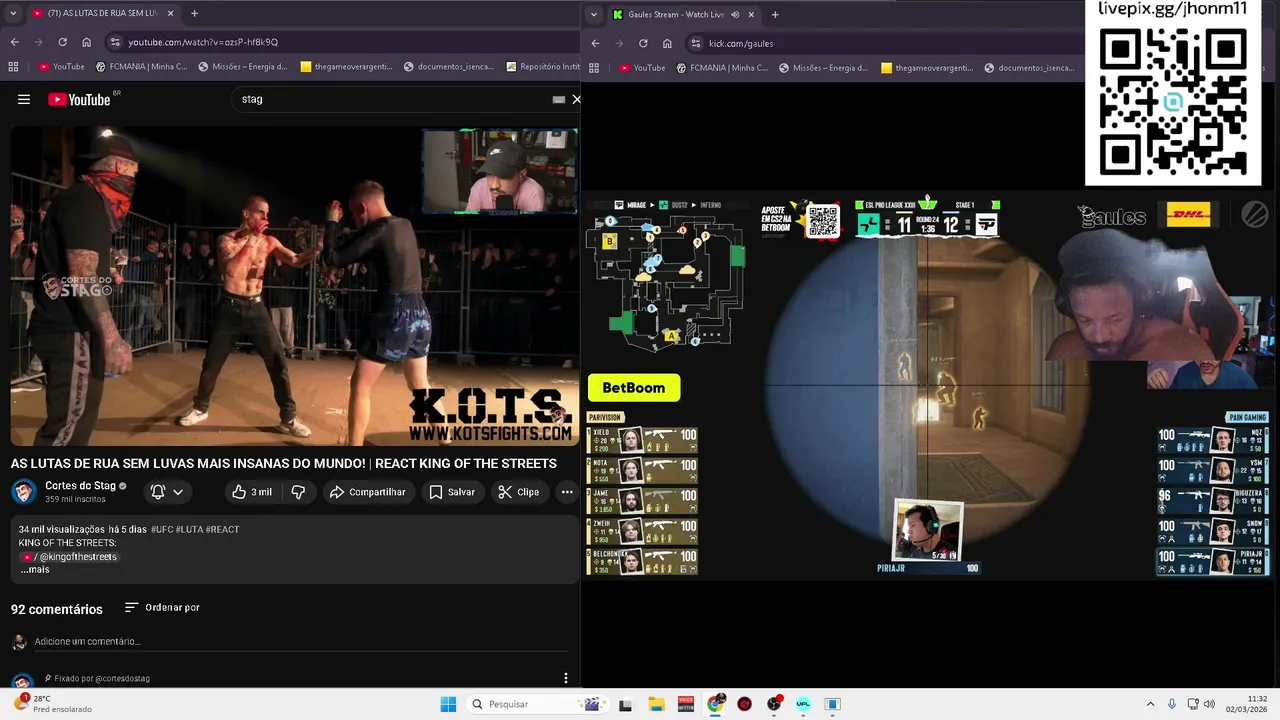Open the 11:32 clock and date panel
This screenshot has height=720, width=1280.
pyautogui.click(x=1249, y=704)
